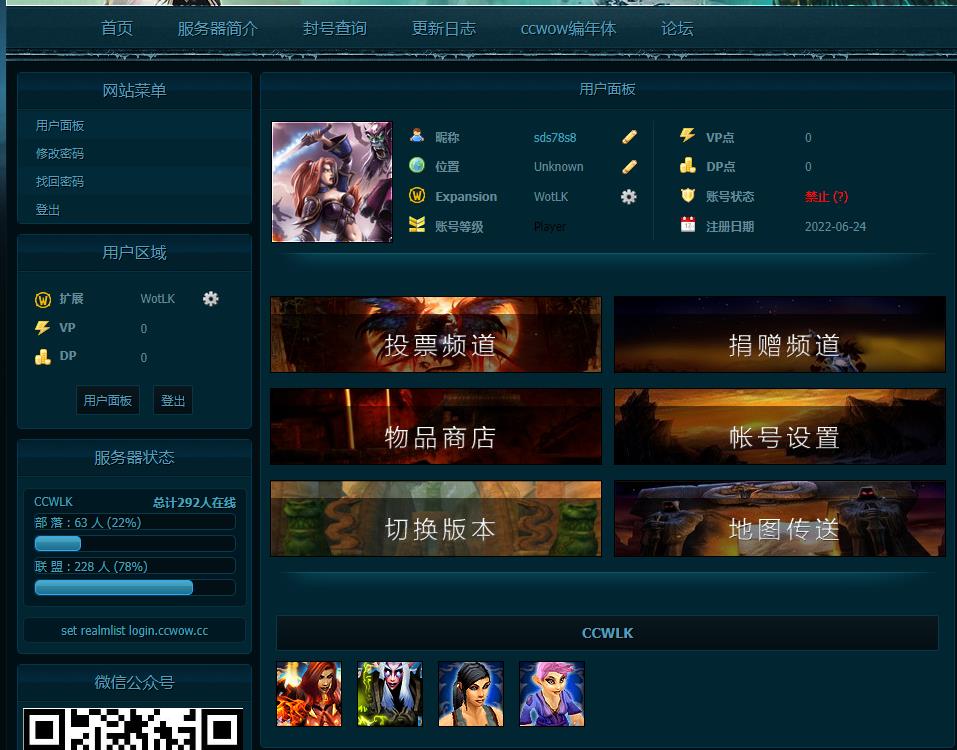
Task: Click the pencil icon beside nickname sds78s8
Action: [x=629, y=137]
